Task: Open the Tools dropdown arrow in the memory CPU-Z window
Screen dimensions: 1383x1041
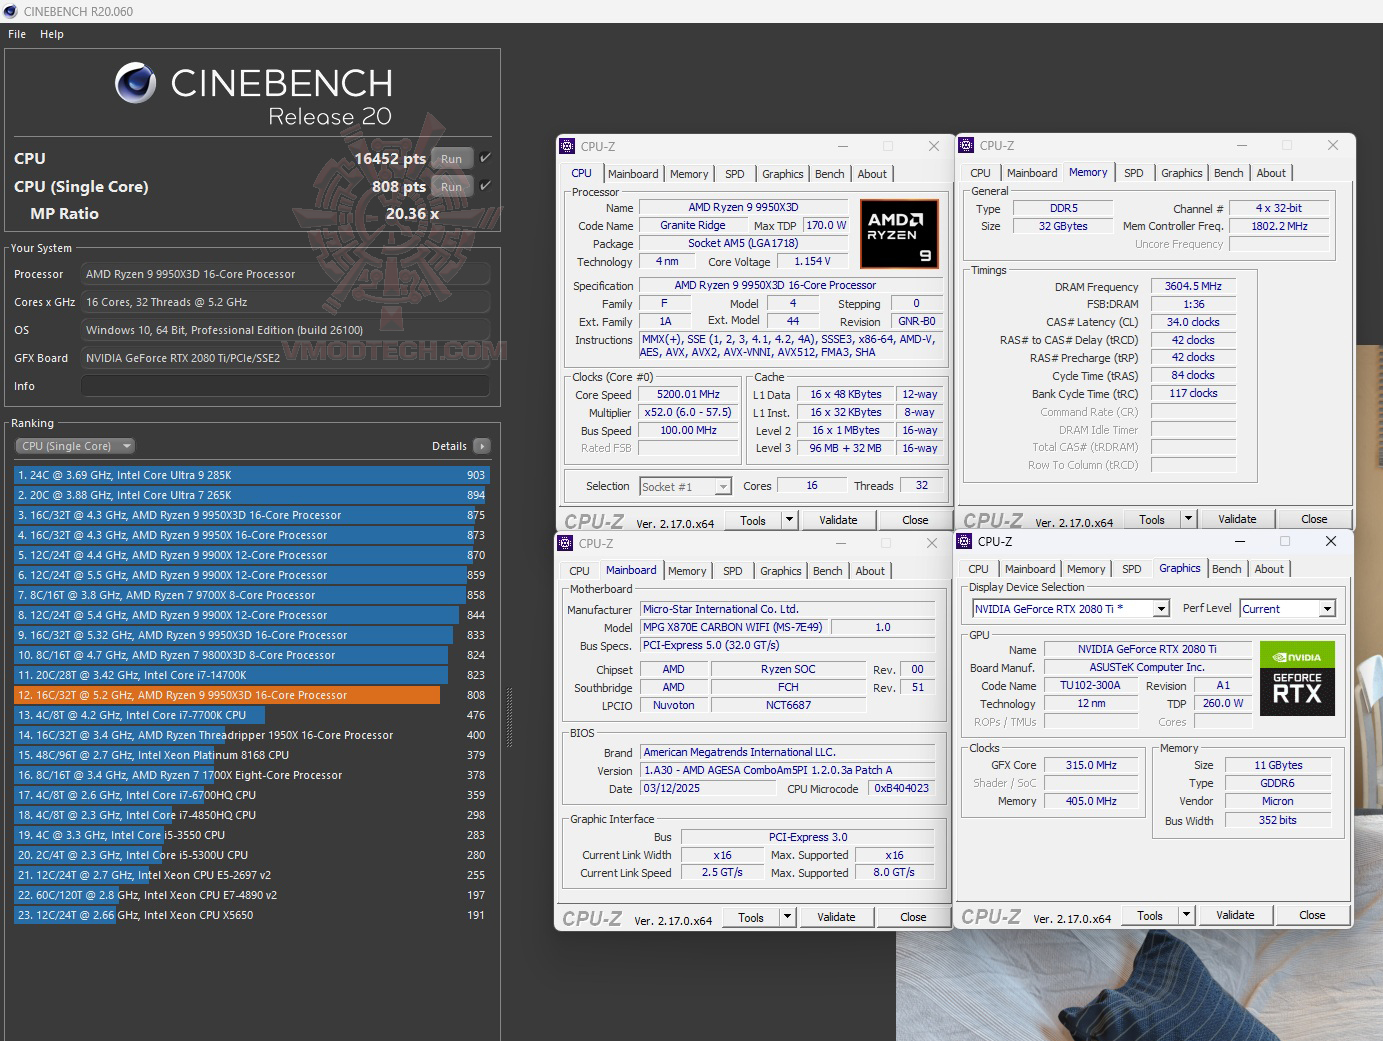Action: tap(1188, 519)
